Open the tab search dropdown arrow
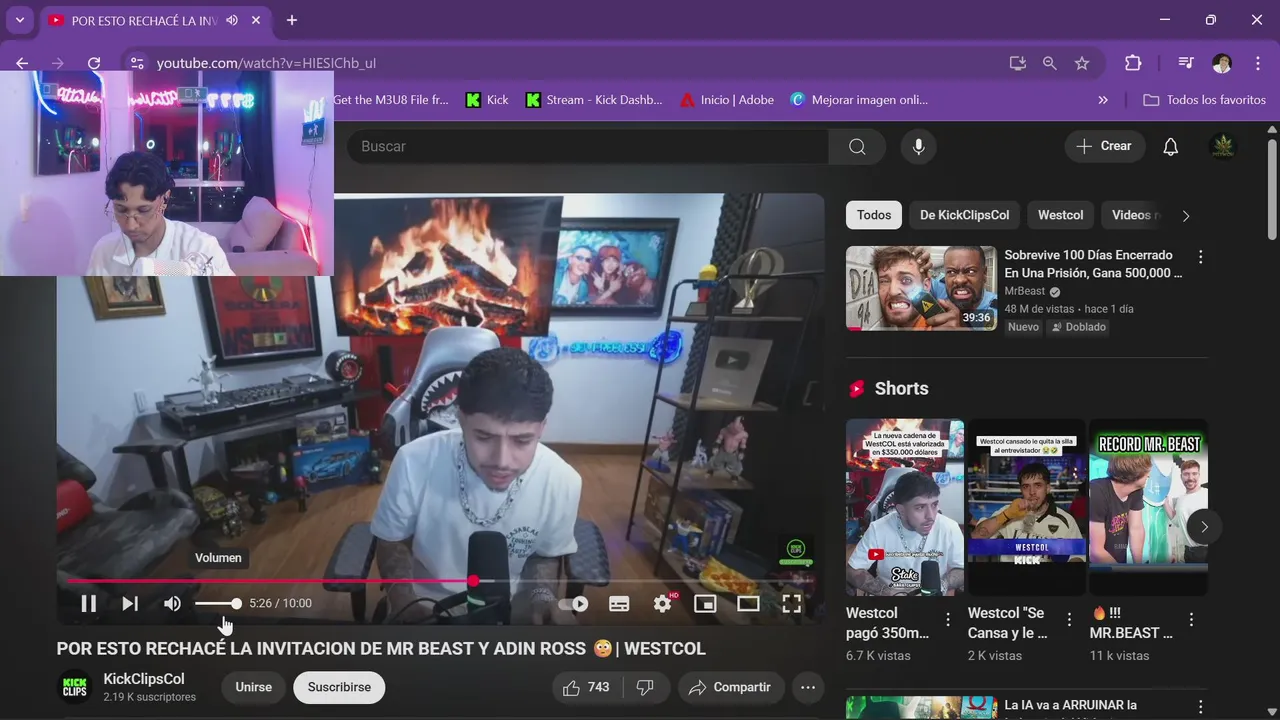 pyautogui.click(x=19, y=20)
